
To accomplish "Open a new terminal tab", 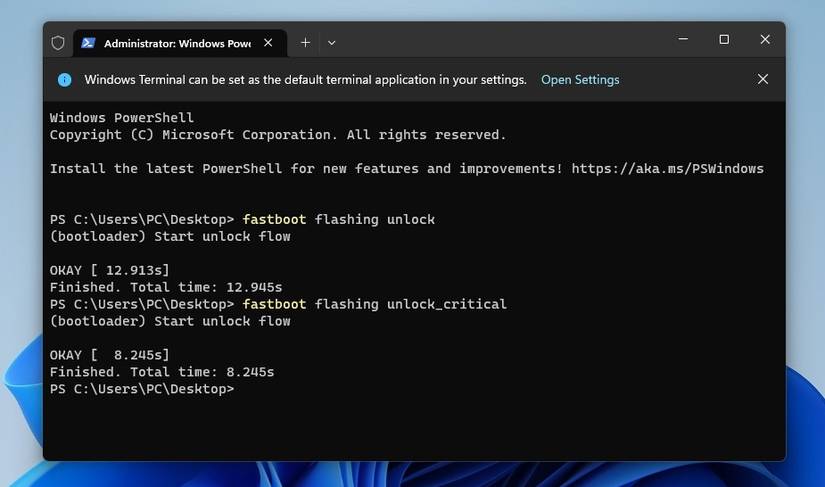I will coord(305,43).
